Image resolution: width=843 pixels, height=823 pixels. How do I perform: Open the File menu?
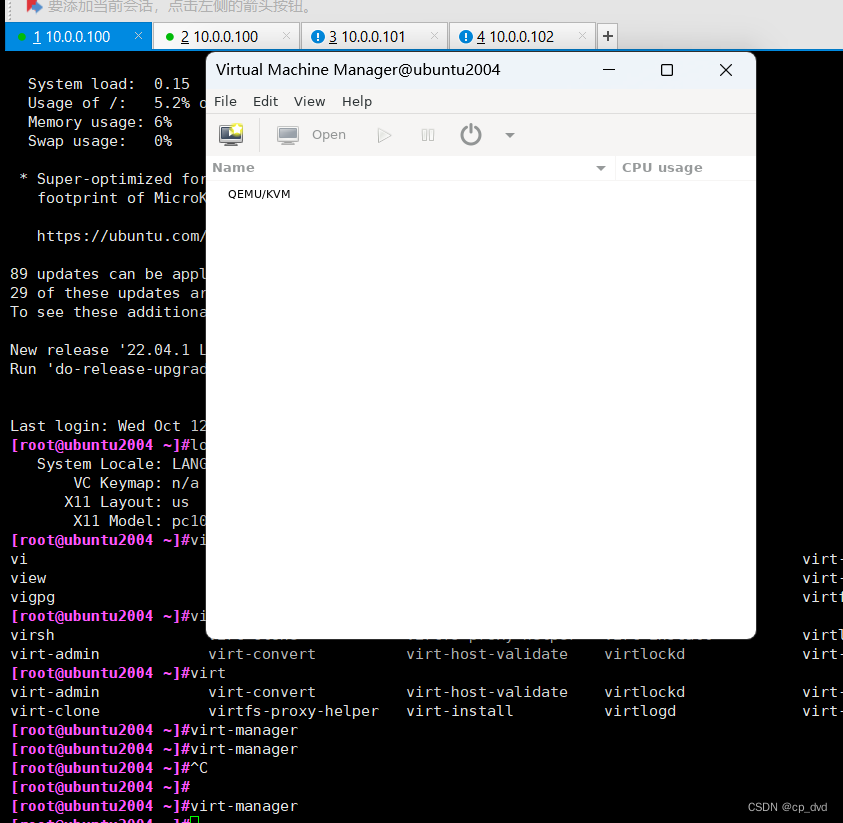(x=225, y=102)
